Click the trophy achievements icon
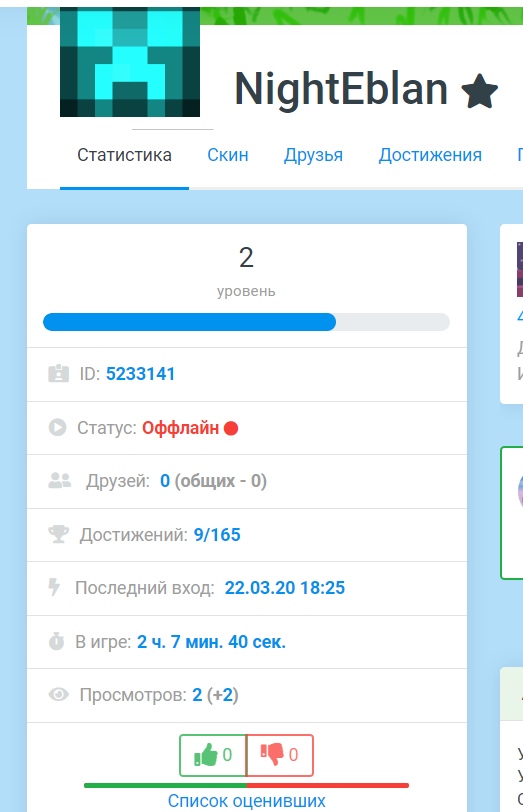The image size is (523, 812). pos(59,534)
